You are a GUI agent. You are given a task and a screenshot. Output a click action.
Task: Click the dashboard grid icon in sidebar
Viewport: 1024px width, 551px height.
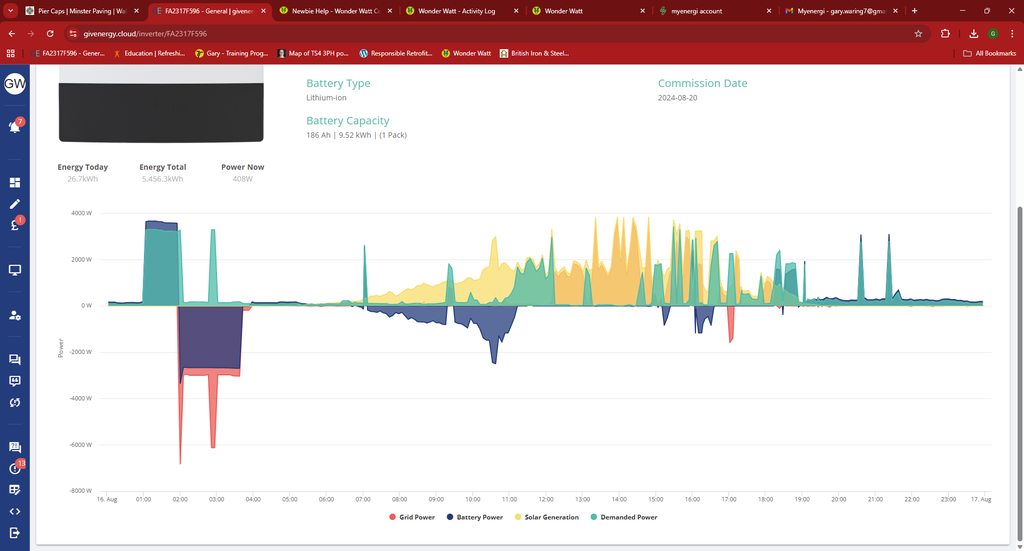point(15,183)
